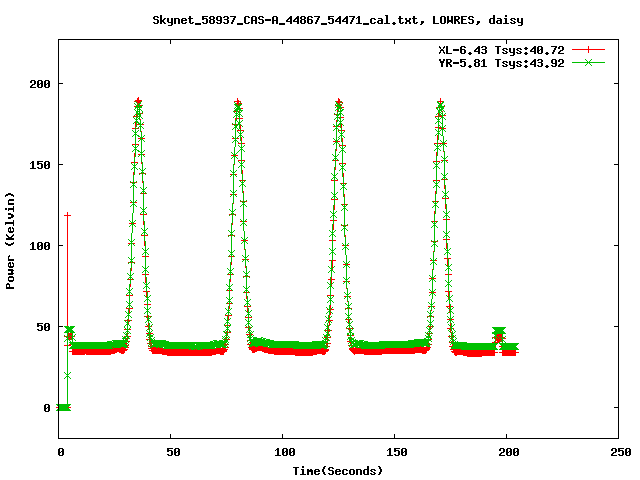
Task: Select the XL-6.43 Tsys:40.72 legend label
Action: coord(501,50)
